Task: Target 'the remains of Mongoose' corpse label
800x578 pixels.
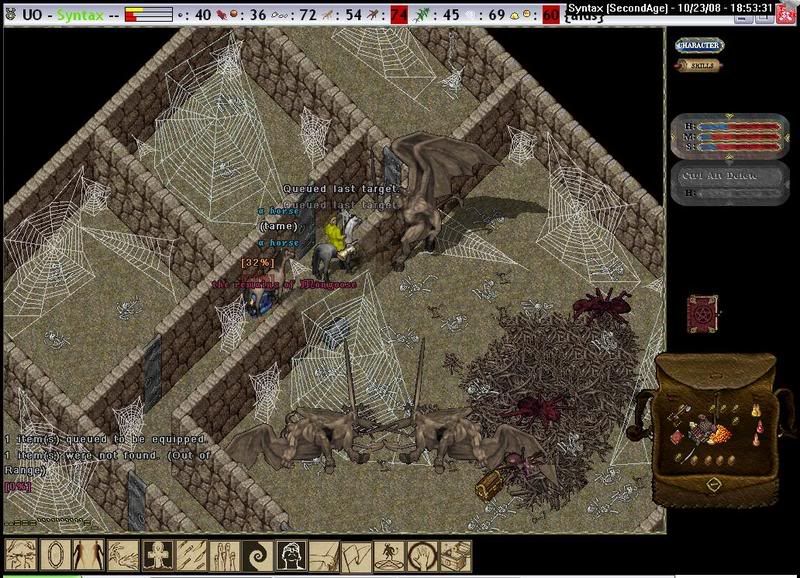Action: pos(285,284)
